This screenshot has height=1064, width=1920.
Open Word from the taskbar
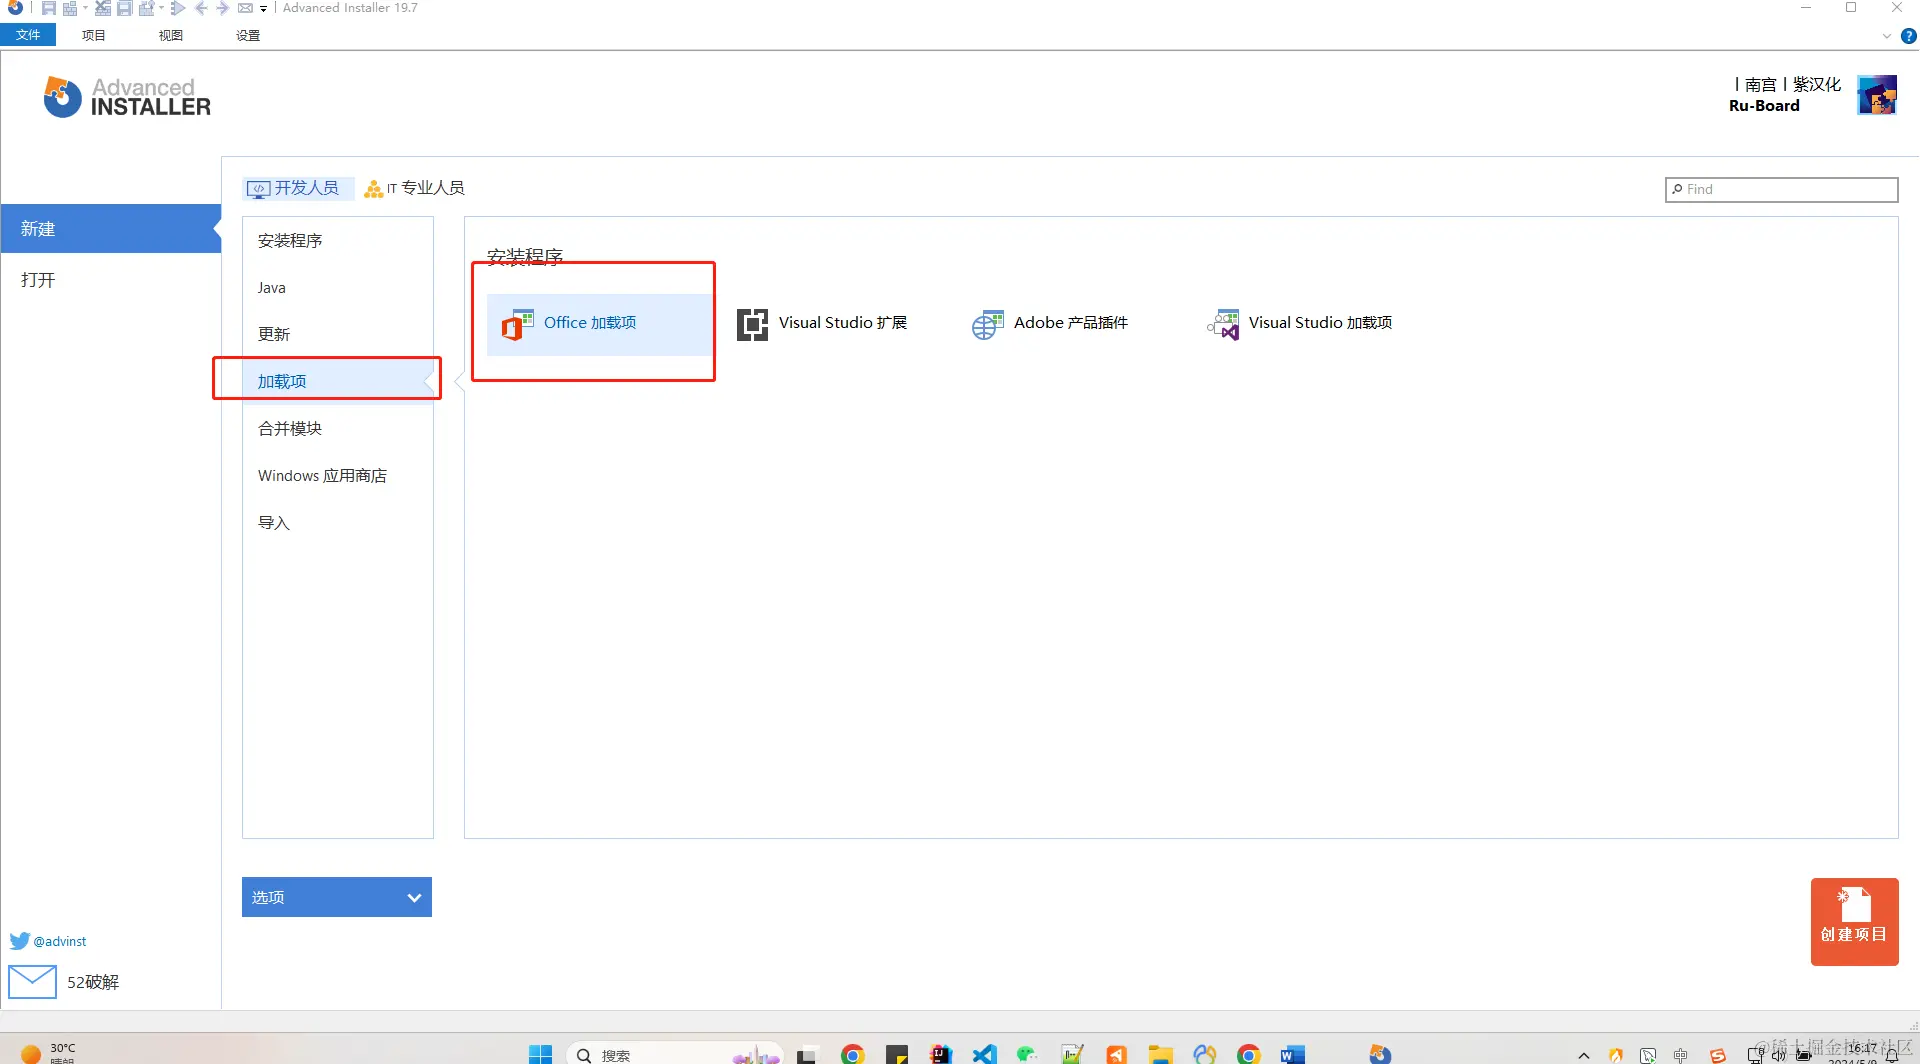click(x=1292, y=1054)
